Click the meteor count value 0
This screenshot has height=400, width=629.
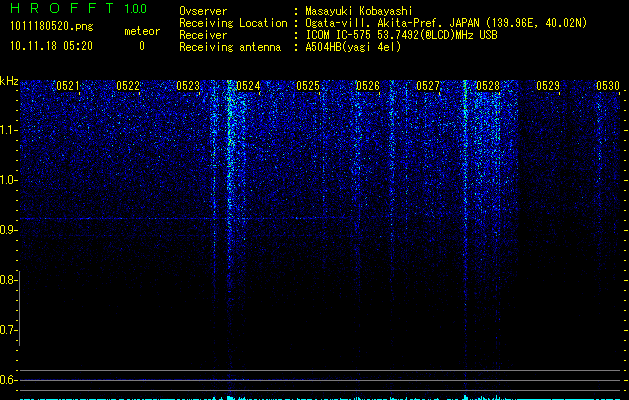tap(142, 46)
